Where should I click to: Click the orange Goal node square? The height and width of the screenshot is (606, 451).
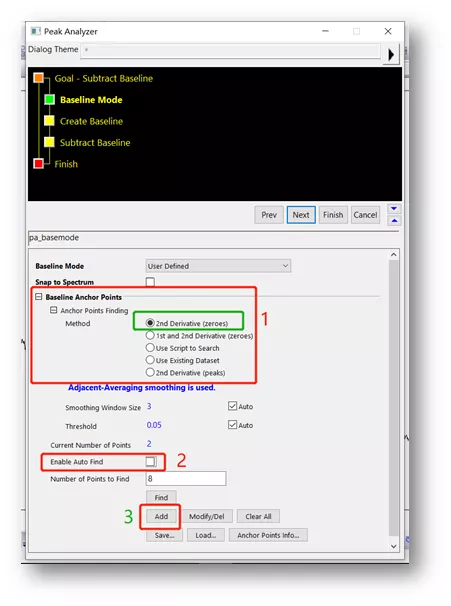pos(39,78)
